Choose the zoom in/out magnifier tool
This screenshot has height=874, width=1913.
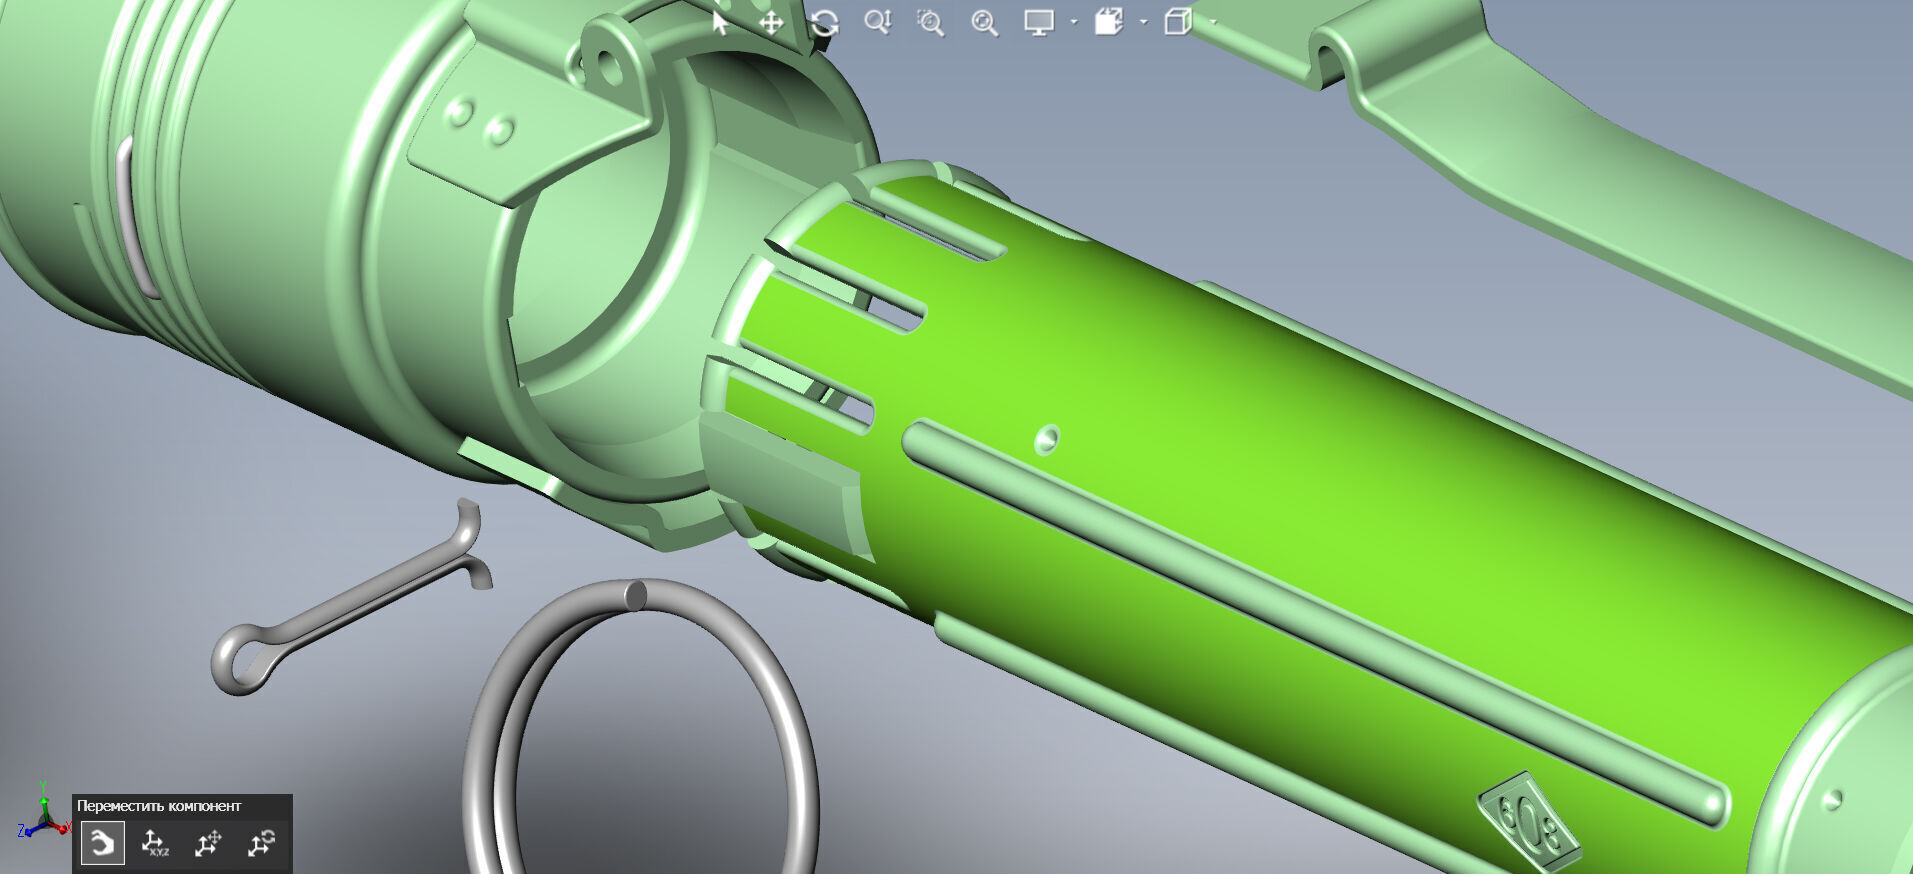(877, 22)
